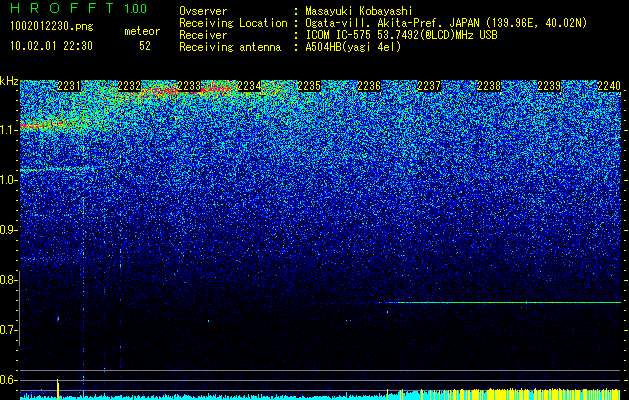Click the kHz axis unit label
Screen dimensions: 629x400
pyautogui.click(x=9, y=81)
